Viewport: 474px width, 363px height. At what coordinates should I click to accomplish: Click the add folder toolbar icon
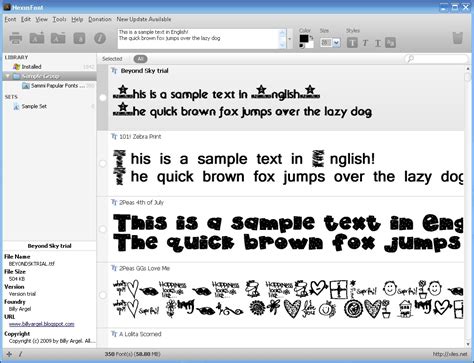tap(37, 38)
